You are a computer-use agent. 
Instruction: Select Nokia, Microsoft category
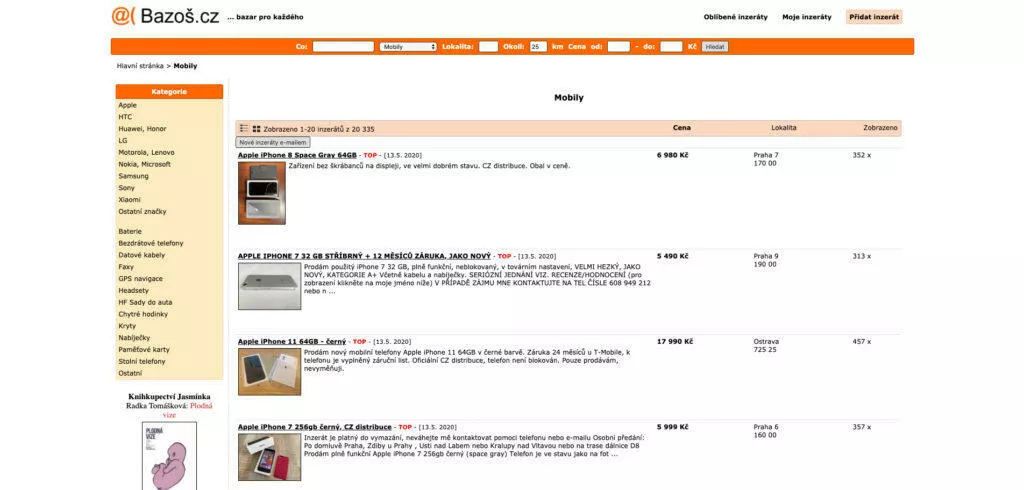pos(144,164)
